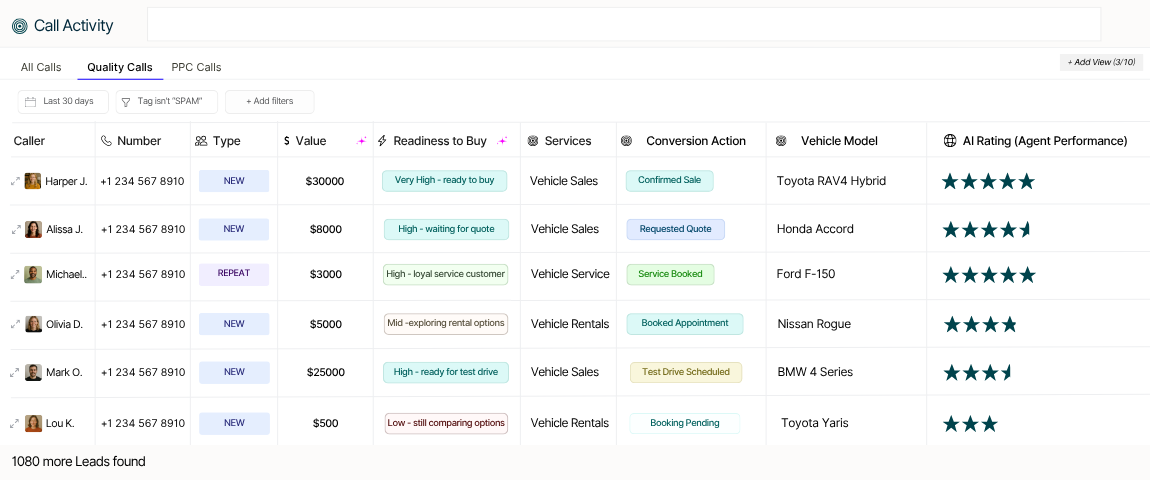Expand Lou K.'s call row
This screenshot has height=480, width=1150.
pyautogui.click(x=15, y=423)
